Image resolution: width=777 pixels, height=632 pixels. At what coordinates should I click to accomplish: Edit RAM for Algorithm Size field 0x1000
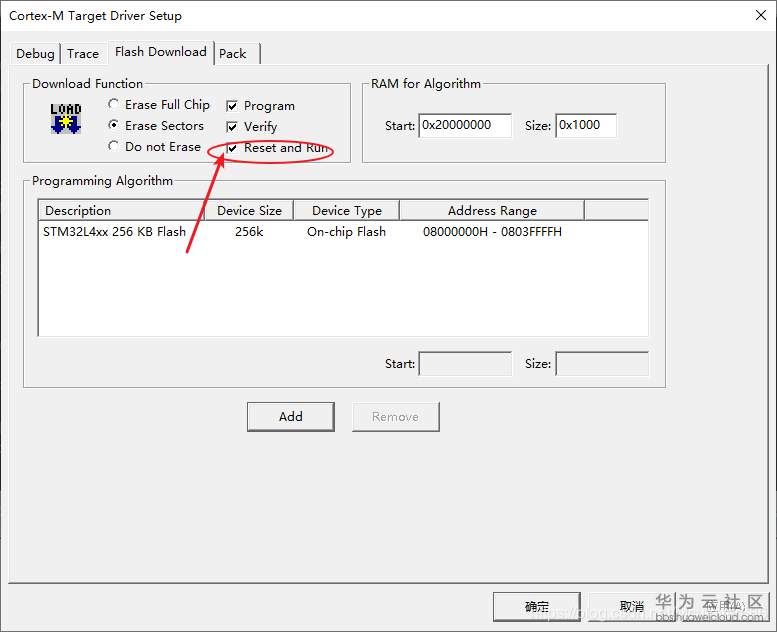pyautogui.click(x=586, y=125)
